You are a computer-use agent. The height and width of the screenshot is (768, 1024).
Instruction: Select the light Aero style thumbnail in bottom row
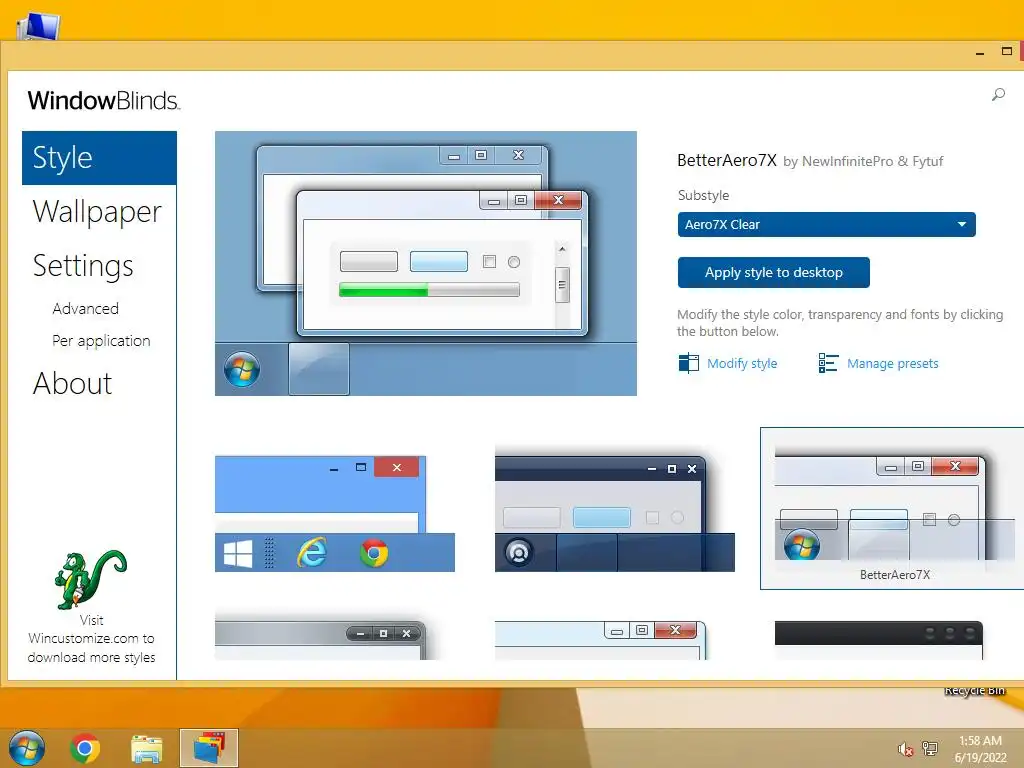coord(601,640)
